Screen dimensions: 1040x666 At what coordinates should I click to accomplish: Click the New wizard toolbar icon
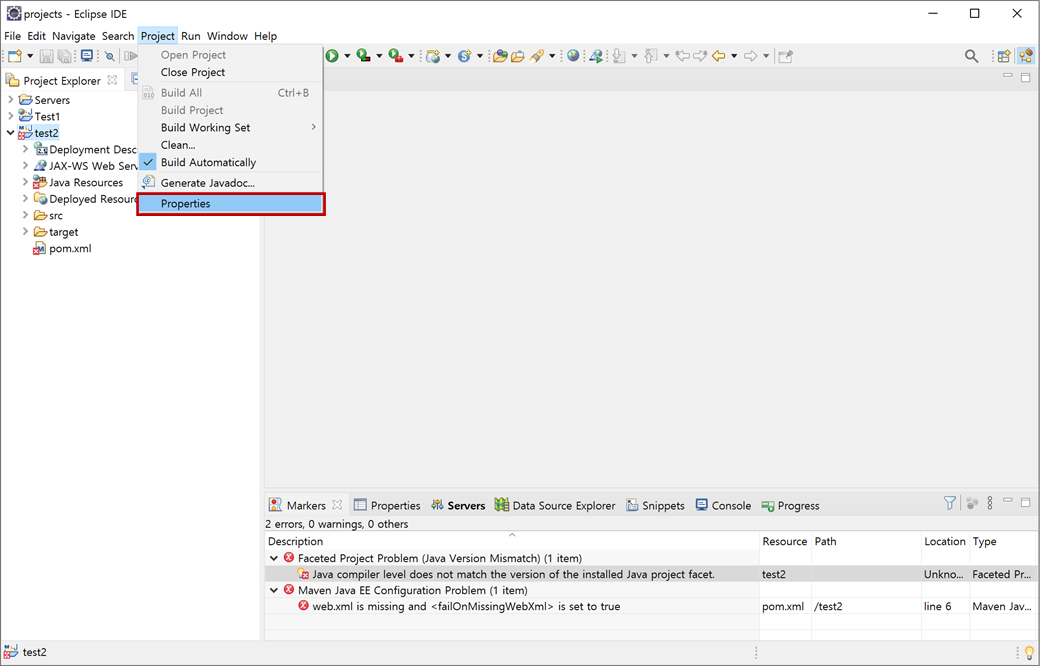tap(15, 56)
